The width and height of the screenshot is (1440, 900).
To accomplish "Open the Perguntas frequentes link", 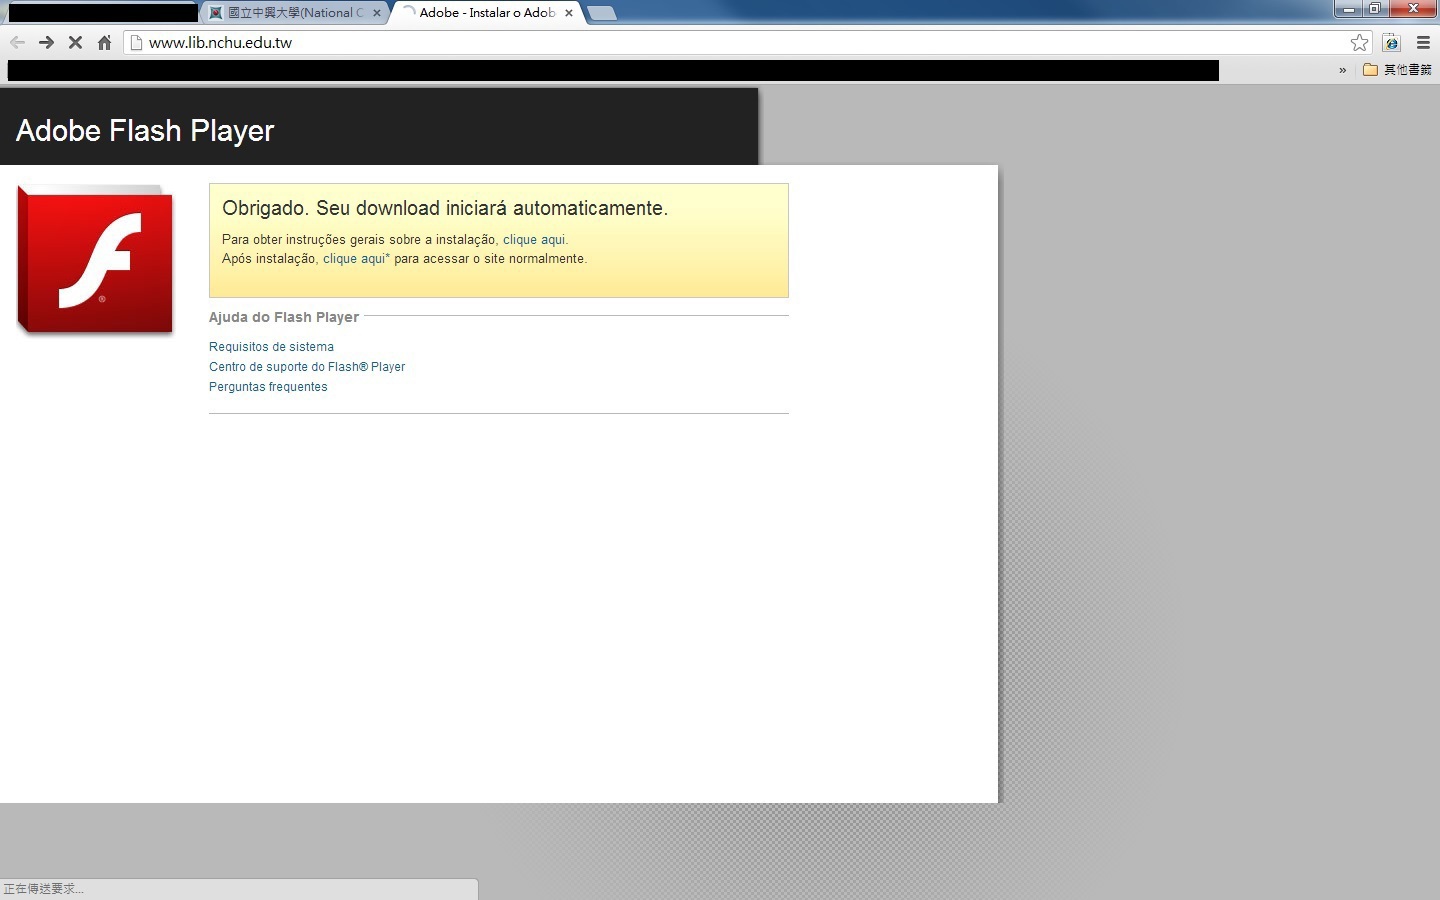I will tap(268, 387).
